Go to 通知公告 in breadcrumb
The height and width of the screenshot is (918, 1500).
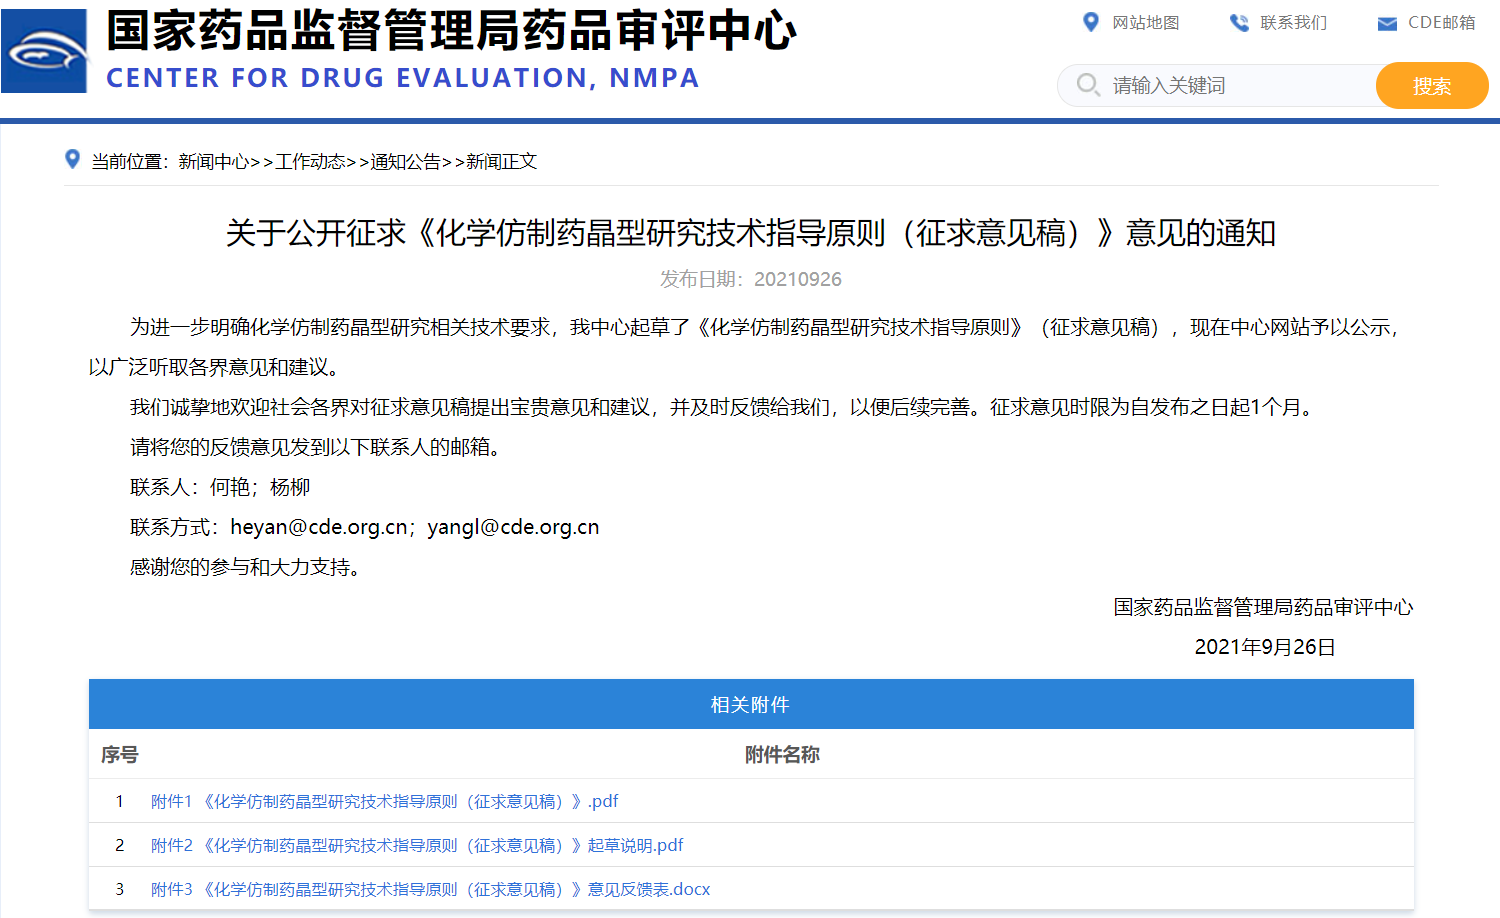(x=405, y=162)
